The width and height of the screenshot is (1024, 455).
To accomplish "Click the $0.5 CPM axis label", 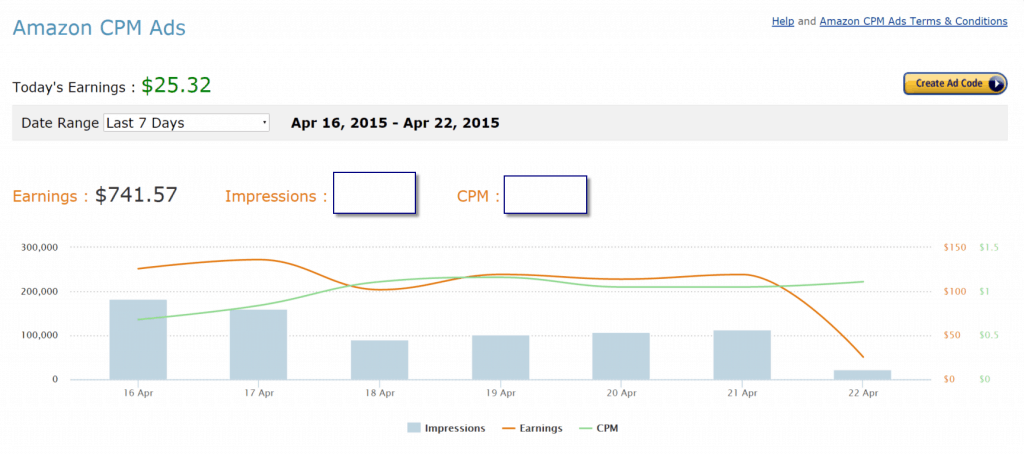I will [x=989, y=336].
